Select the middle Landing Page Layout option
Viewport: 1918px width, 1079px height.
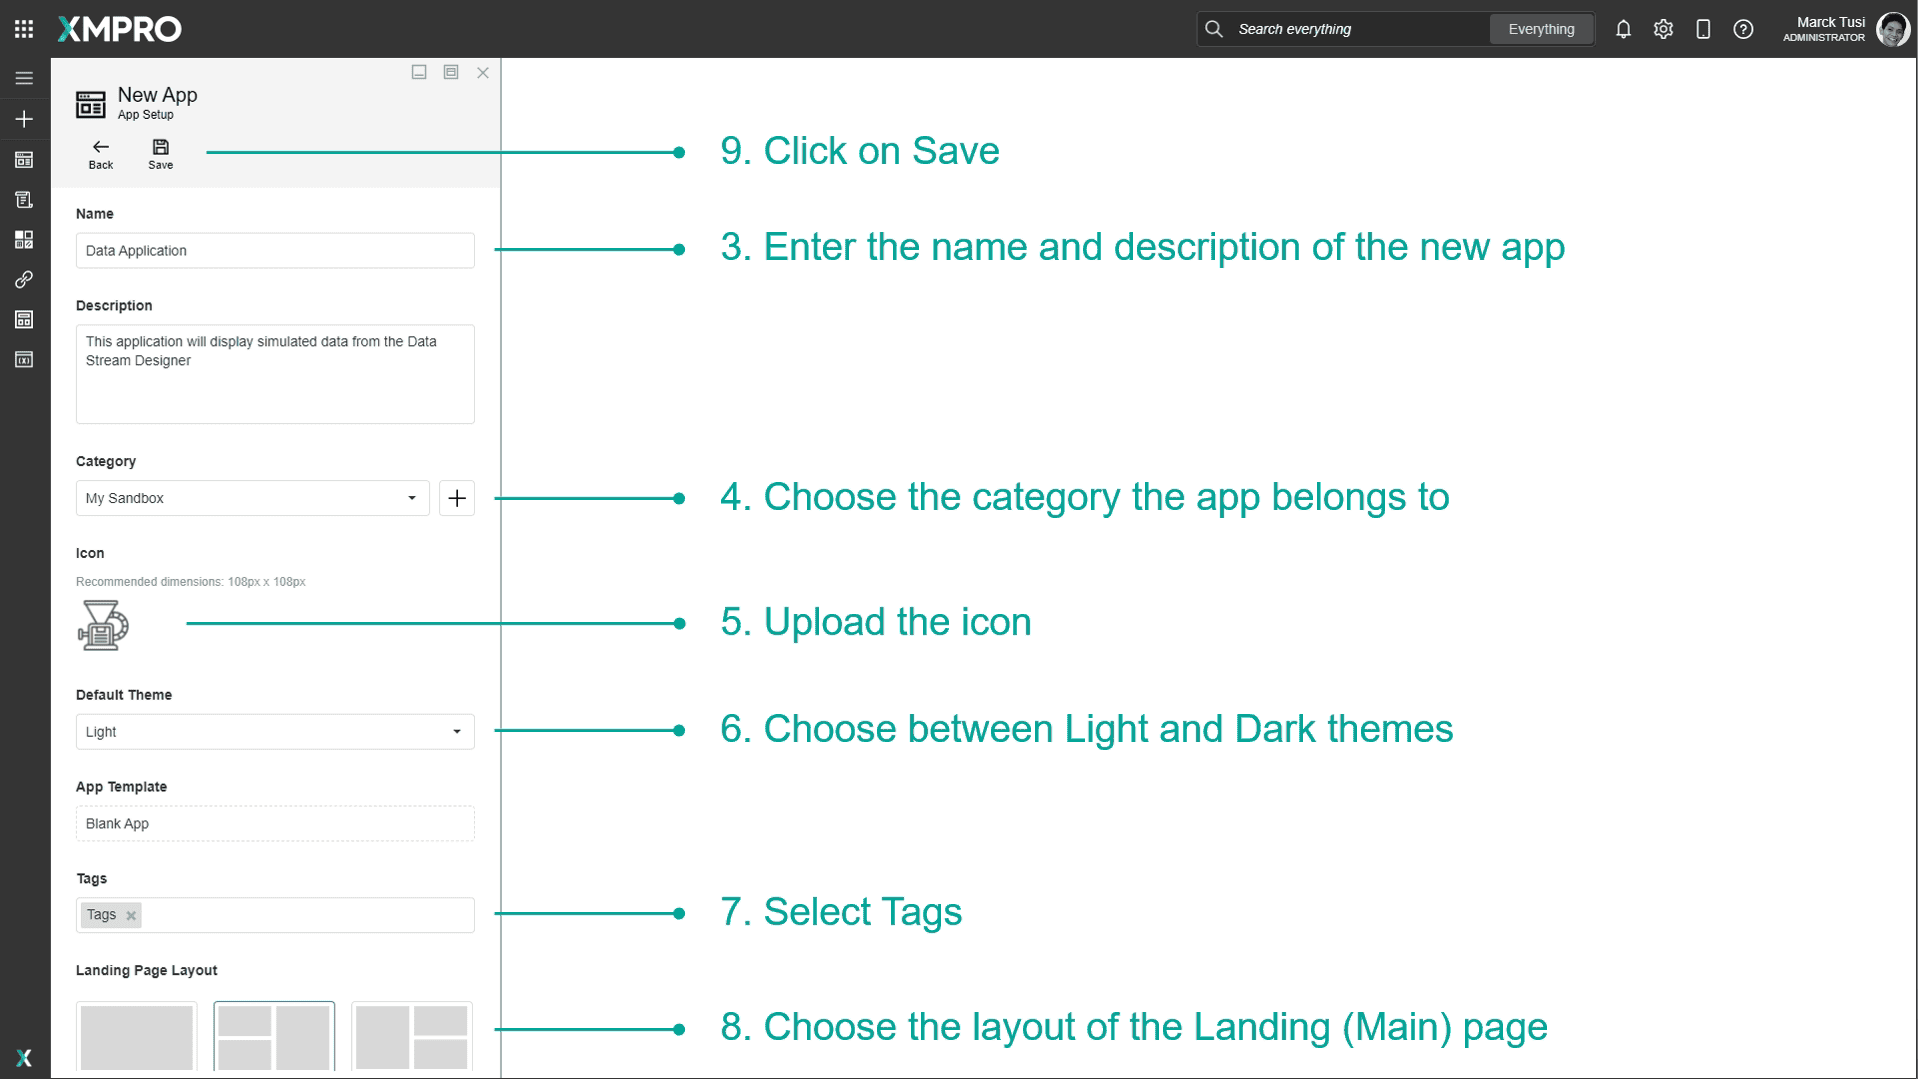point(274,1037)
